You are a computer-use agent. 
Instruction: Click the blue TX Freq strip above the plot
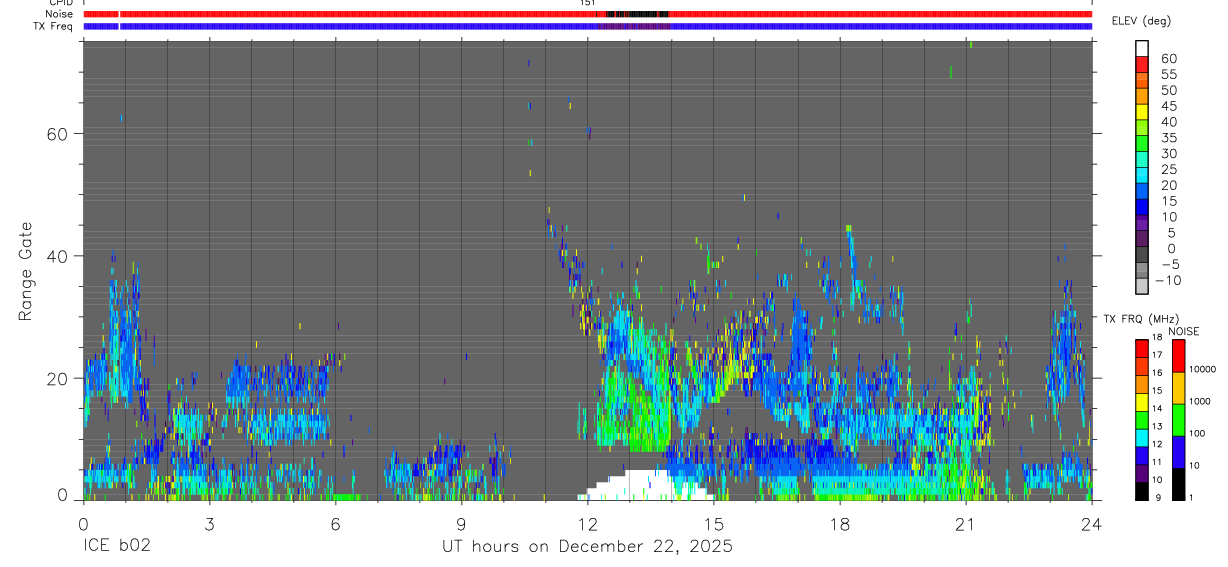click(x=587, y=26)
